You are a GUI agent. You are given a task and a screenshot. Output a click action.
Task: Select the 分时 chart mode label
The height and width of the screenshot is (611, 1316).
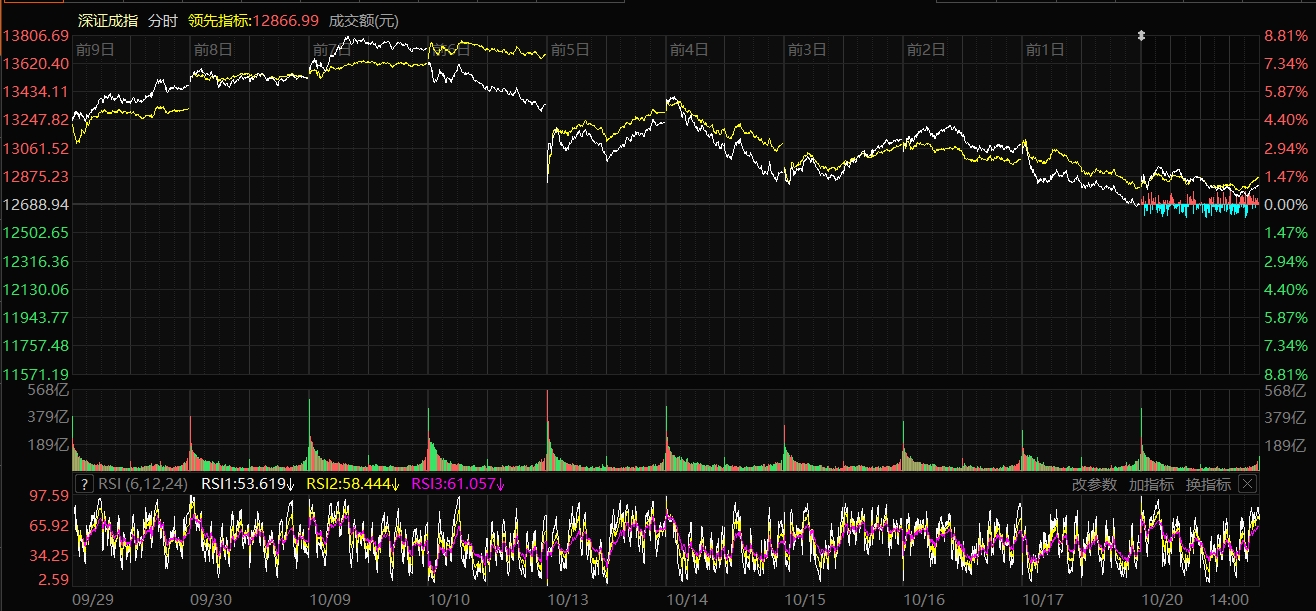[163, 20]
